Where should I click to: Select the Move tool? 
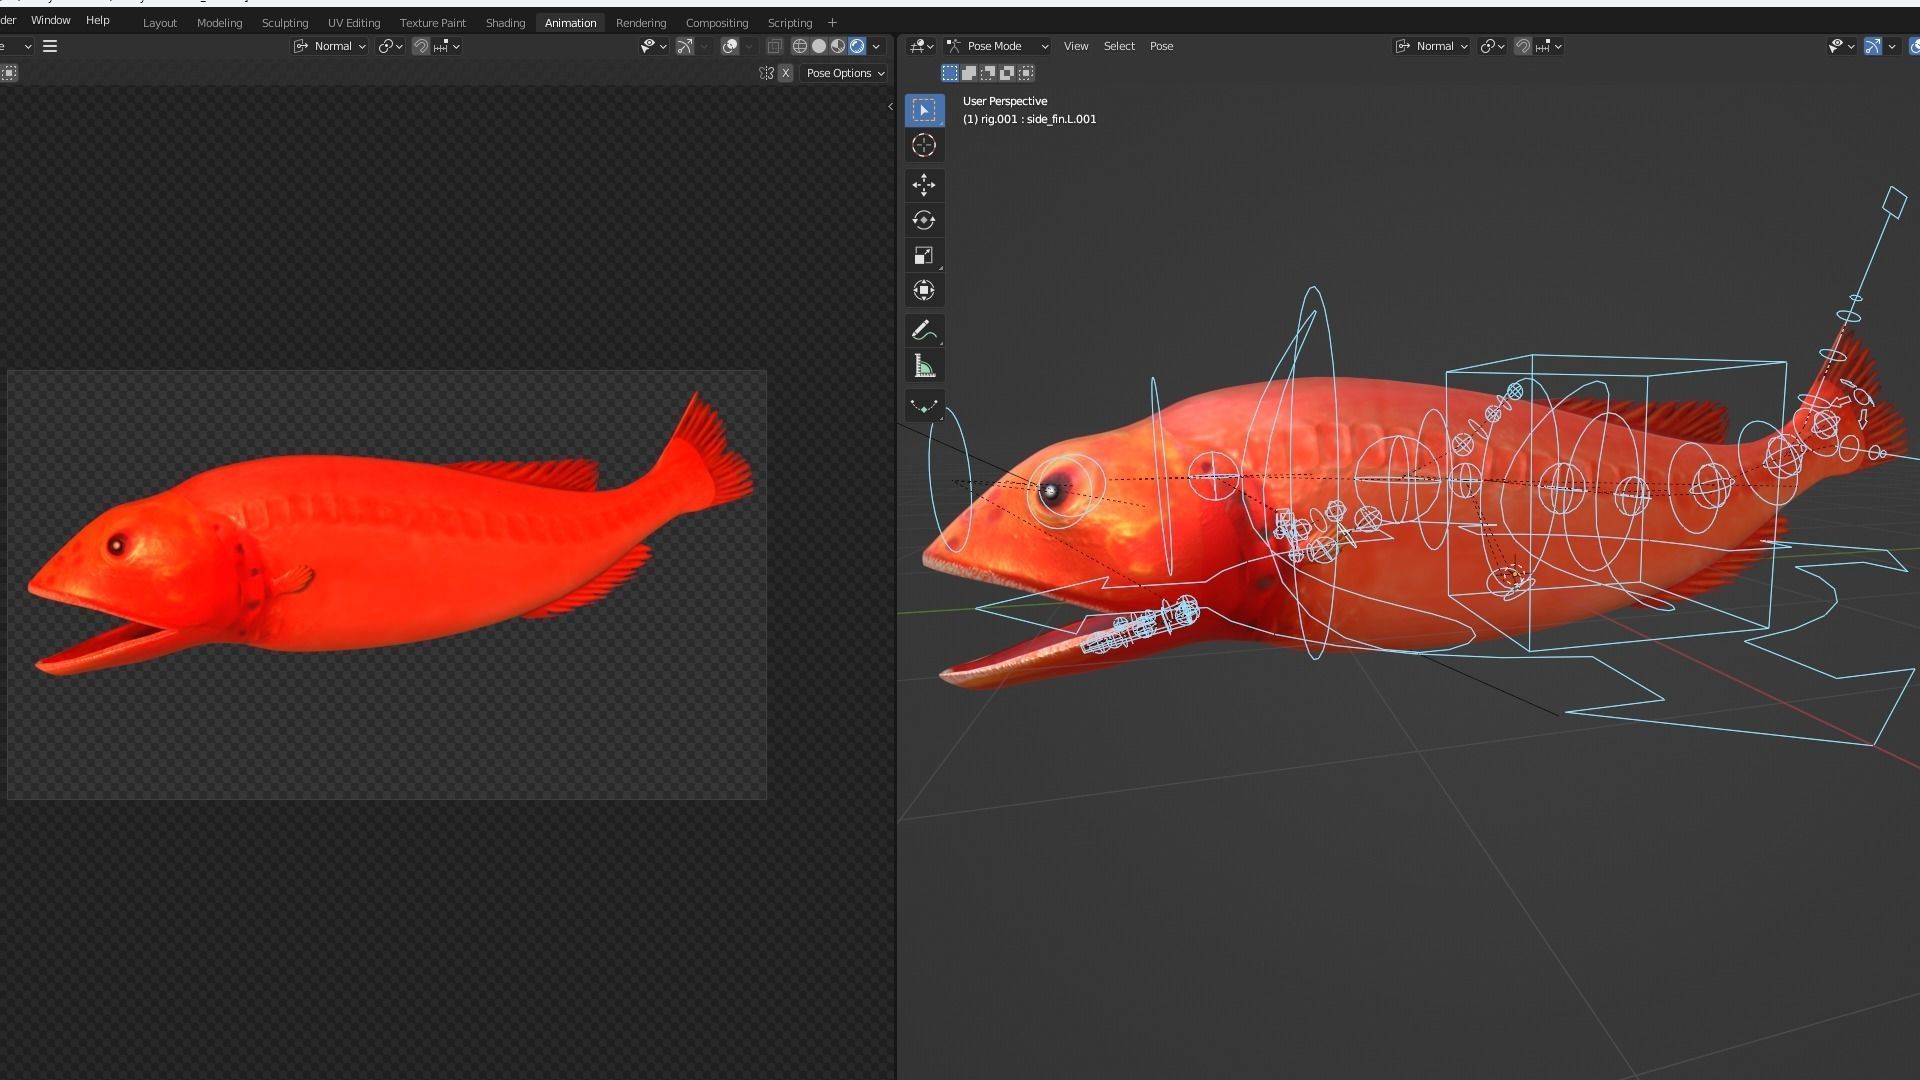tap(924, 185)
